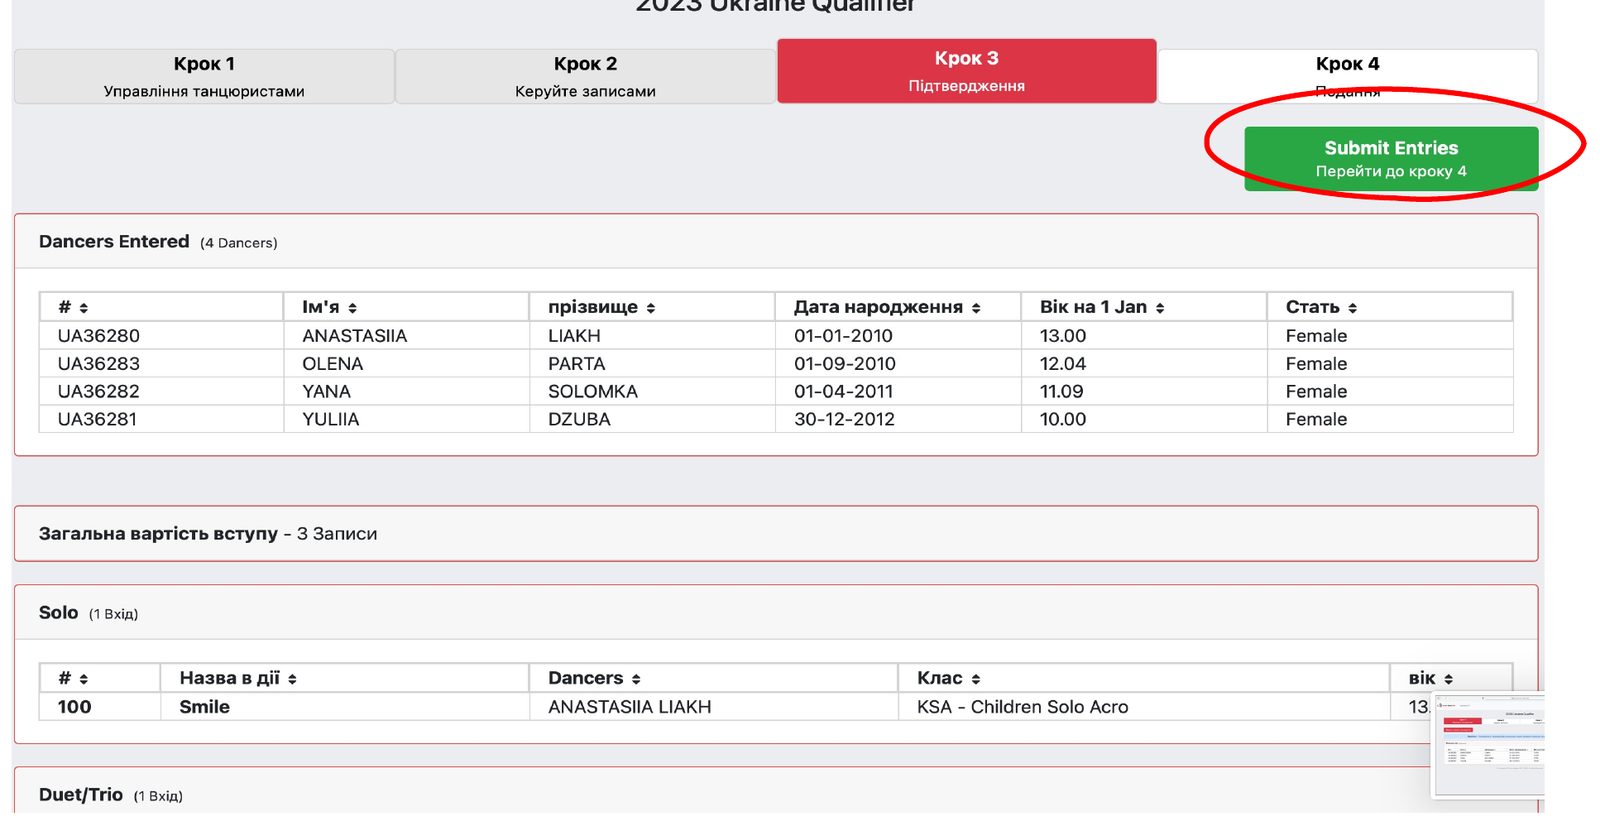This screenshot has width=1600, height=826.
Task: Click the Загальна вартість вступу heading
Action: 158,534
